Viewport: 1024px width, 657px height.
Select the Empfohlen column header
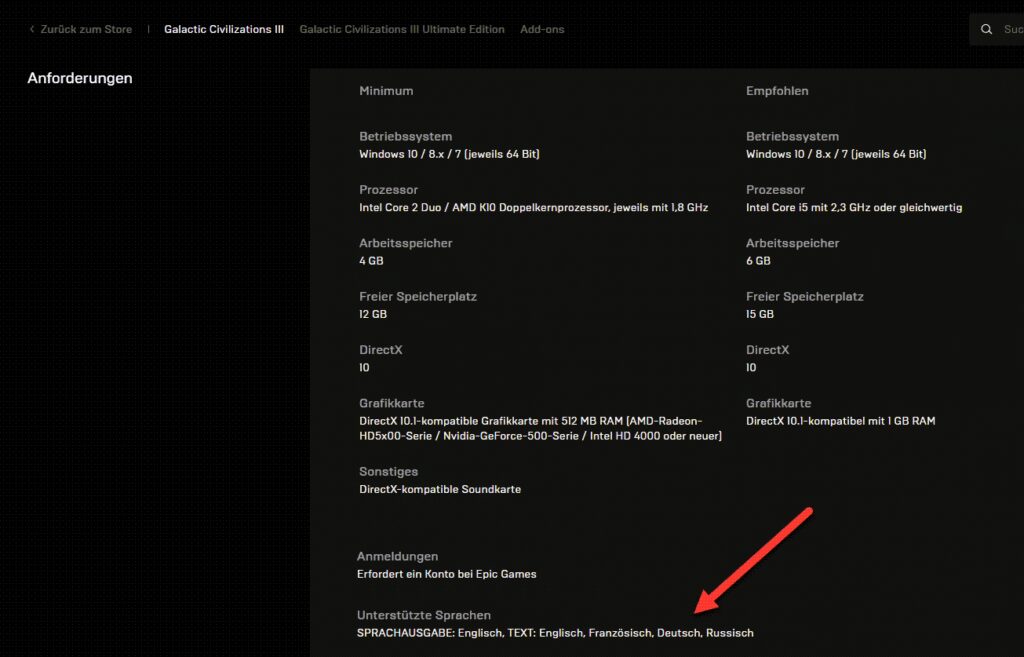pos(777,91)
